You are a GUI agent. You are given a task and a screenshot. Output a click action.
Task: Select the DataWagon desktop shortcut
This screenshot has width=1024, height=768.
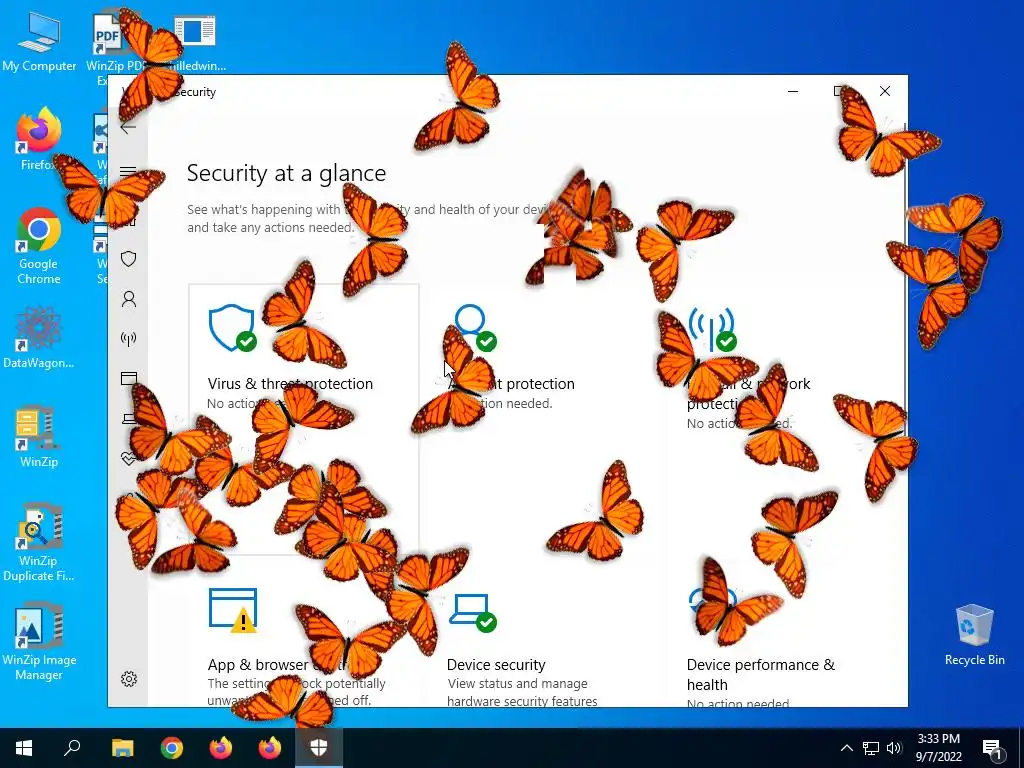(x=39, y=338)
